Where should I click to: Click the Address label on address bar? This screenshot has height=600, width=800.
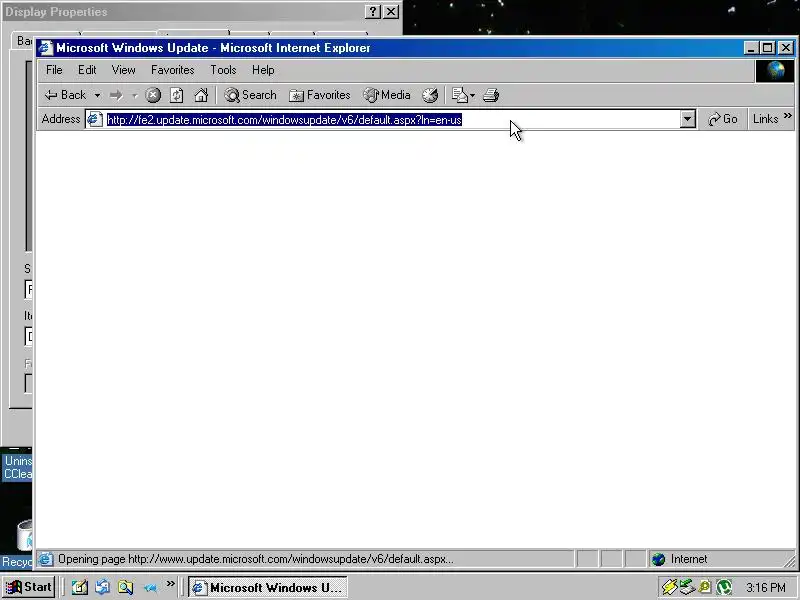61,119
